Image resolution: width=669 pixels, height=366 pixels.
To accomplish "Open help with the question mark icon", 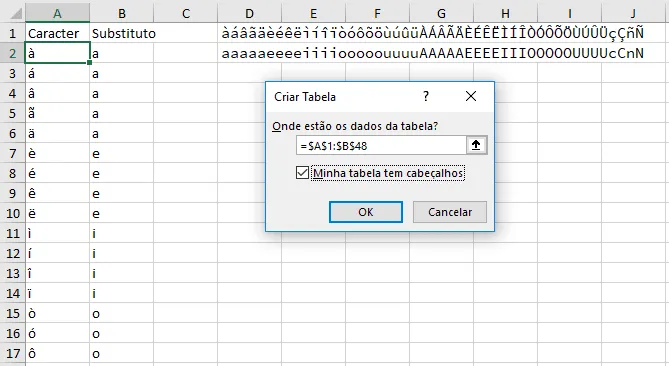I will coord(425,96).
